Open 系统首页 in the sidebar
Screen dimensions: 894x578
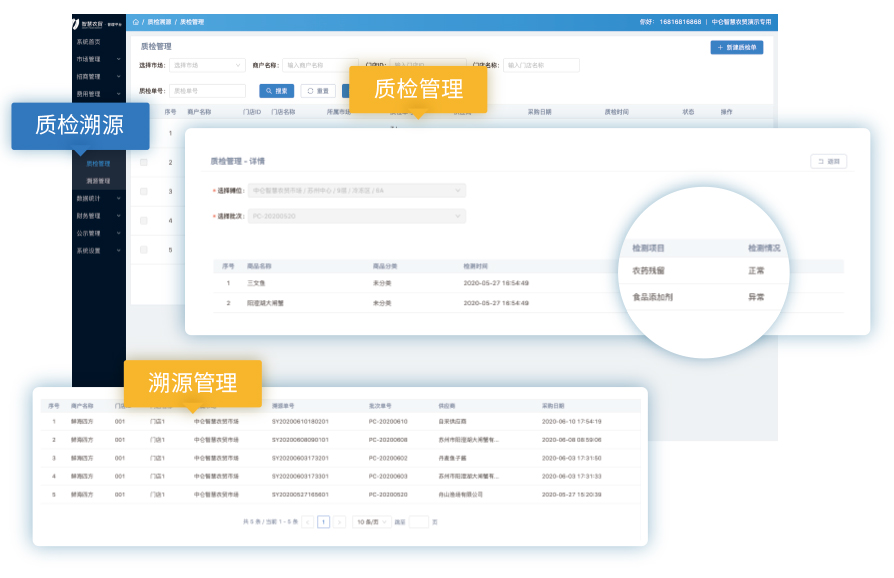(89, 42)
